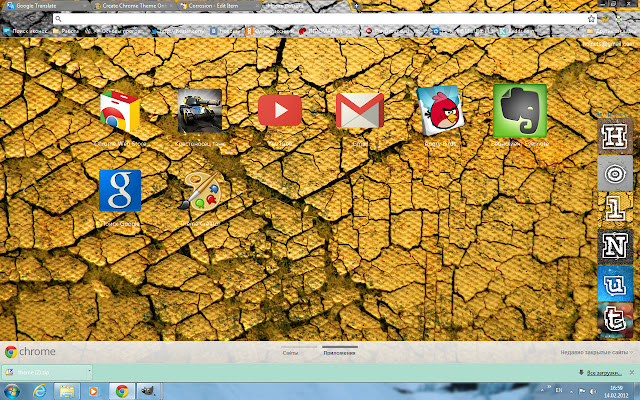Open the blue u thumbnail in the right strip
The width and height of the screenshot is (640, 400).
(x=615, y=284)
